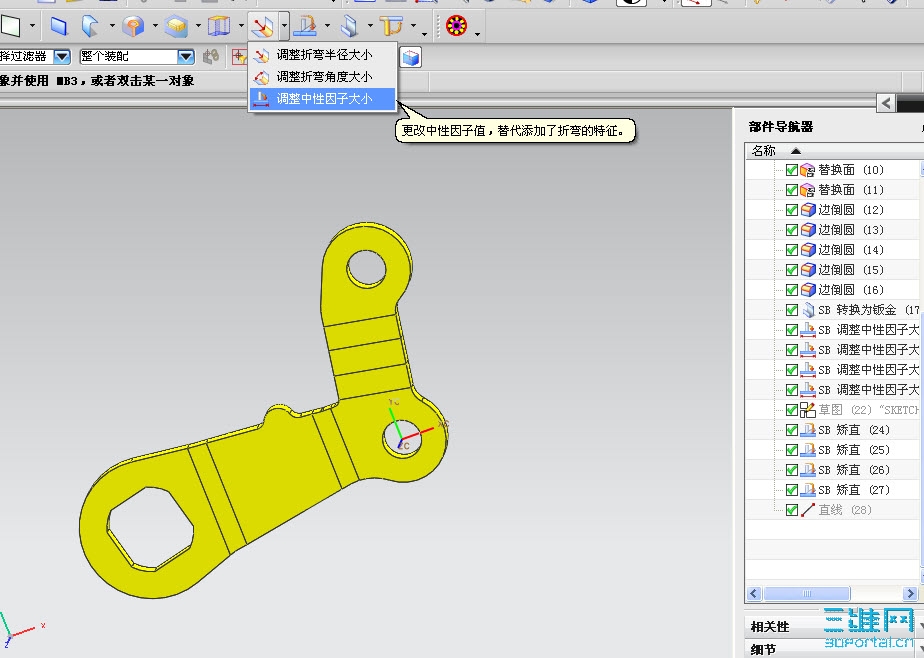Image resolution: width=924 pixels, height=658 pixels.
Task: Uncheck the 边倒圆 (16) feature checkbox
Action: pos(792,290)
